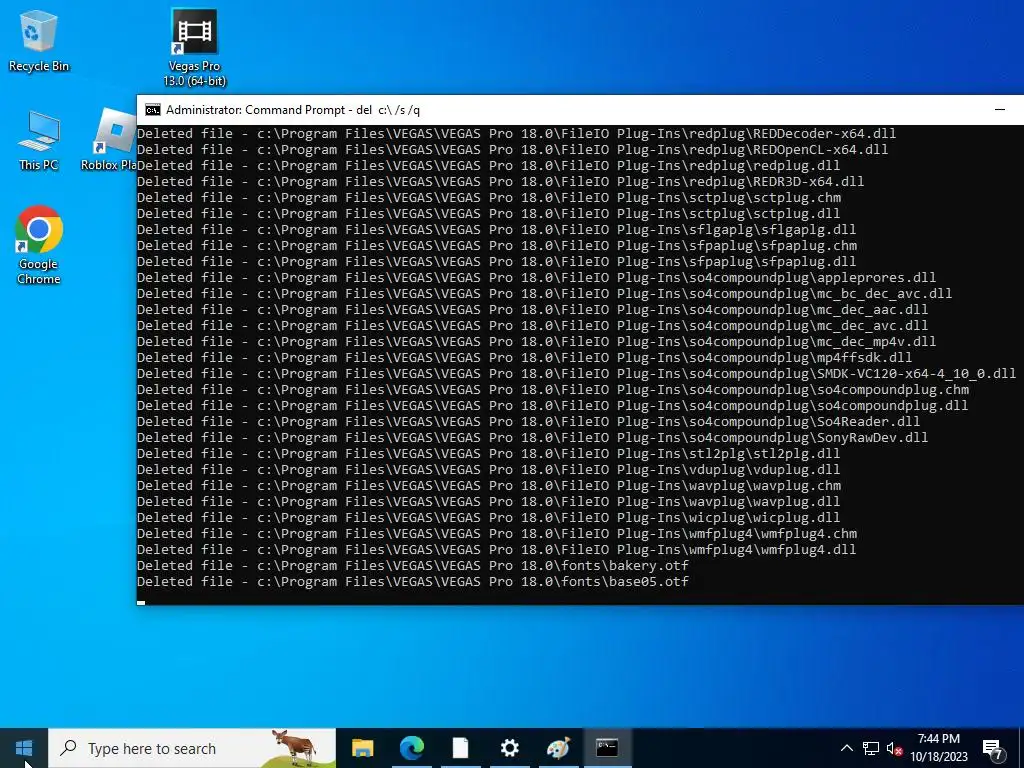Select Vegas Pro 13.0 desktop shortcut
1024x768 pixels.
(x=194, y=48)
